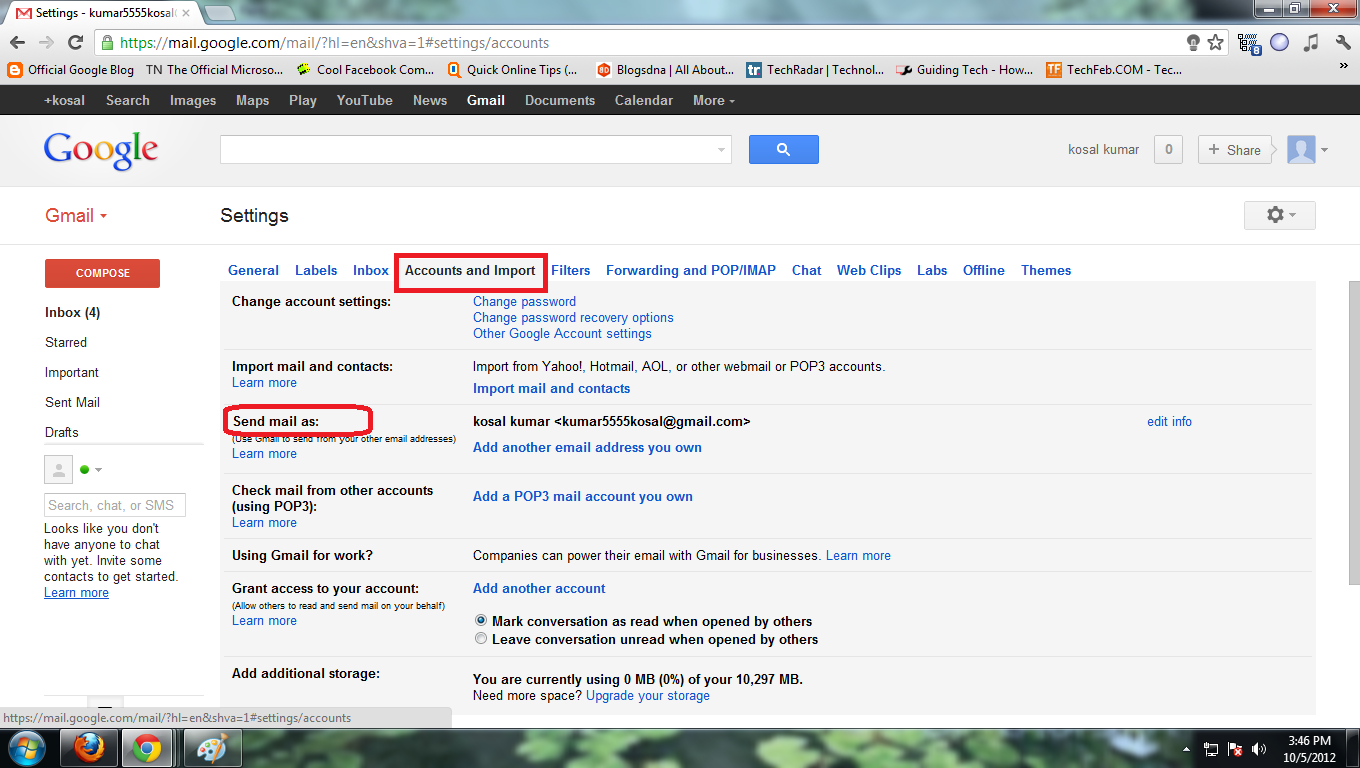Click Import mail and contacts link

tap(551, 388)
